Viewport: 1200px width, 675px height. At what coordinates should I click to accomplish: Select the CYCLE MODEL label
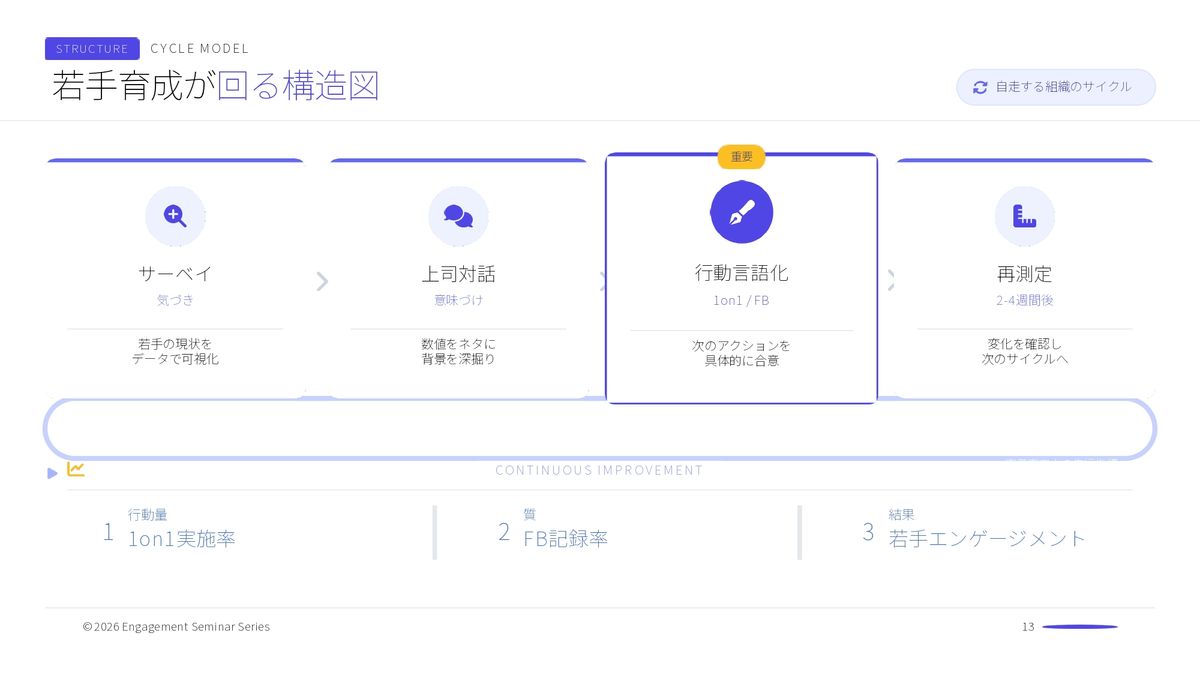tap(199, 48)
